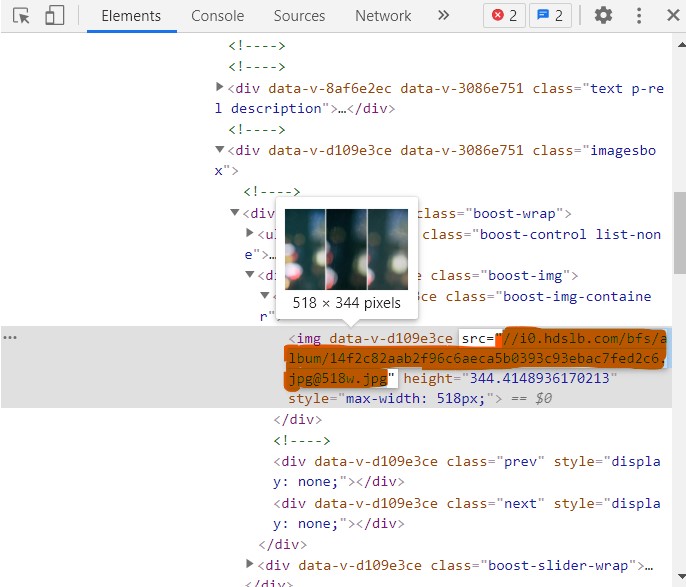The height and width of the screenshot is (587, 686).
Task: Collapse the boost-img div node
Action: 251,276
